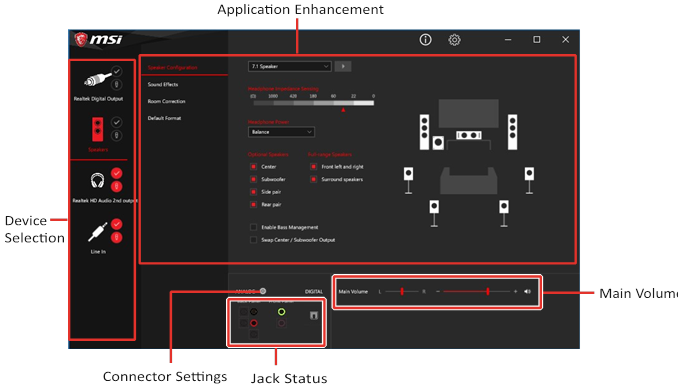Open the 7.1 Speaker configuration dropdown

[x=290, y=66]
